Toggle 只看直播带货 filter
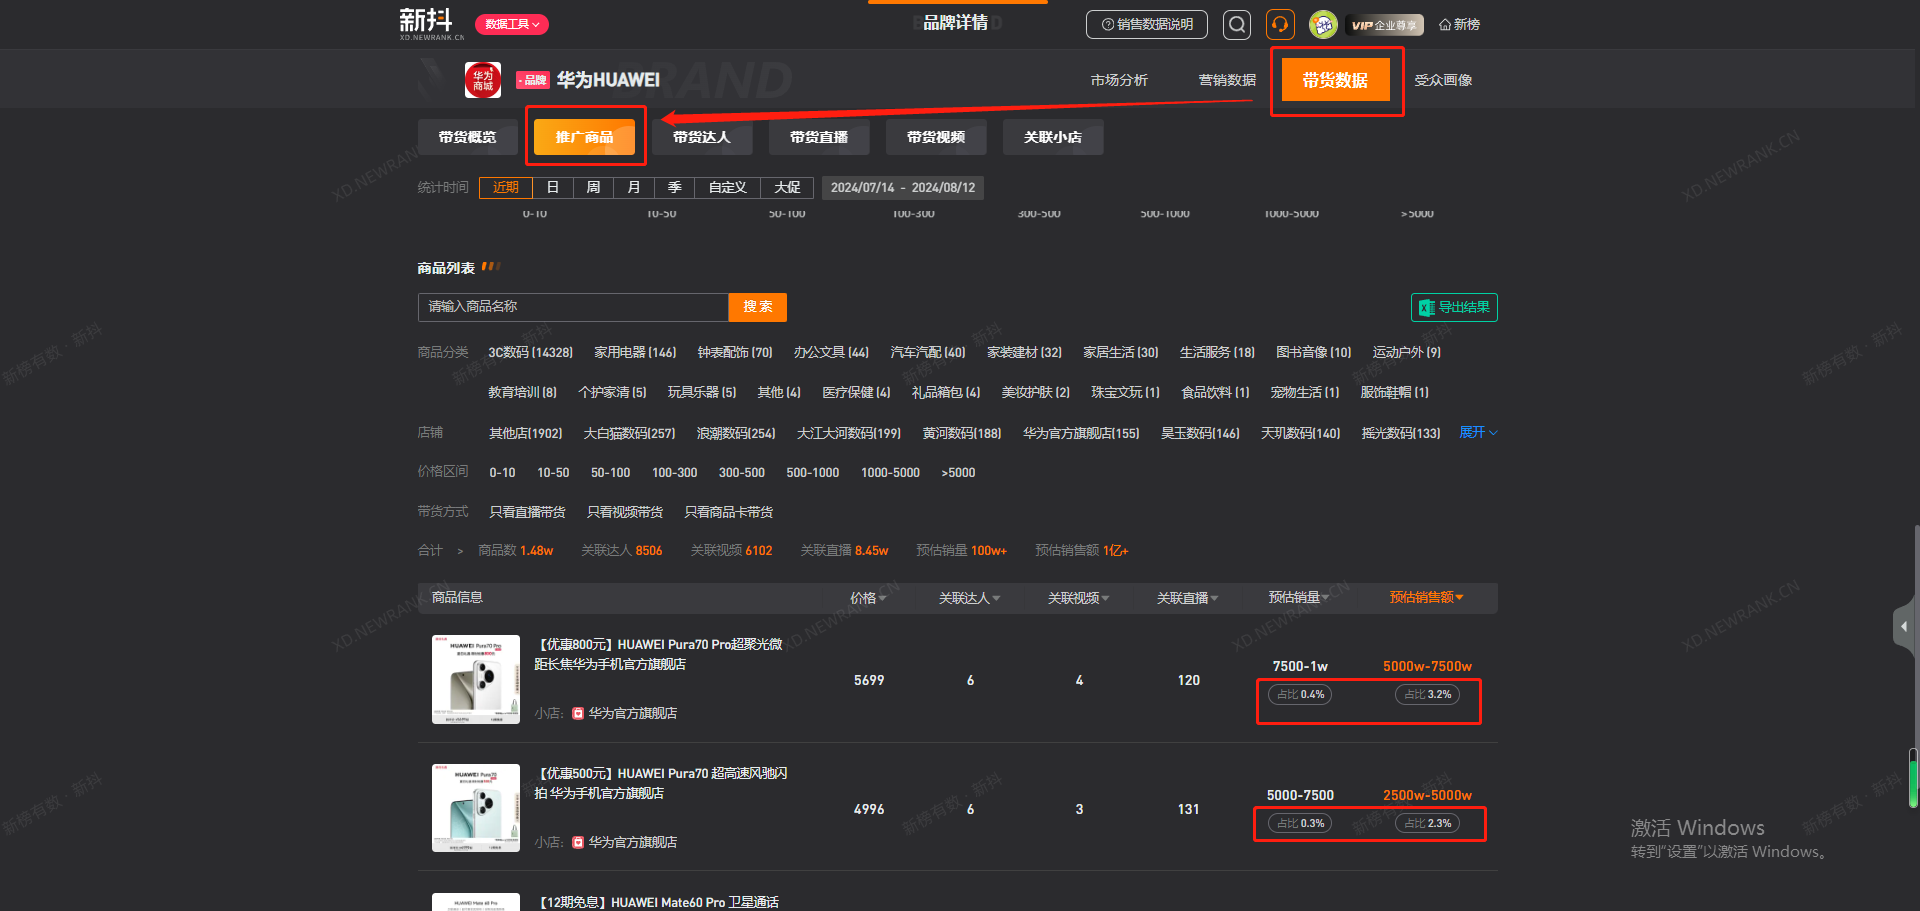The width and height of the screenshot is (1920, 911). click(527, 512)
